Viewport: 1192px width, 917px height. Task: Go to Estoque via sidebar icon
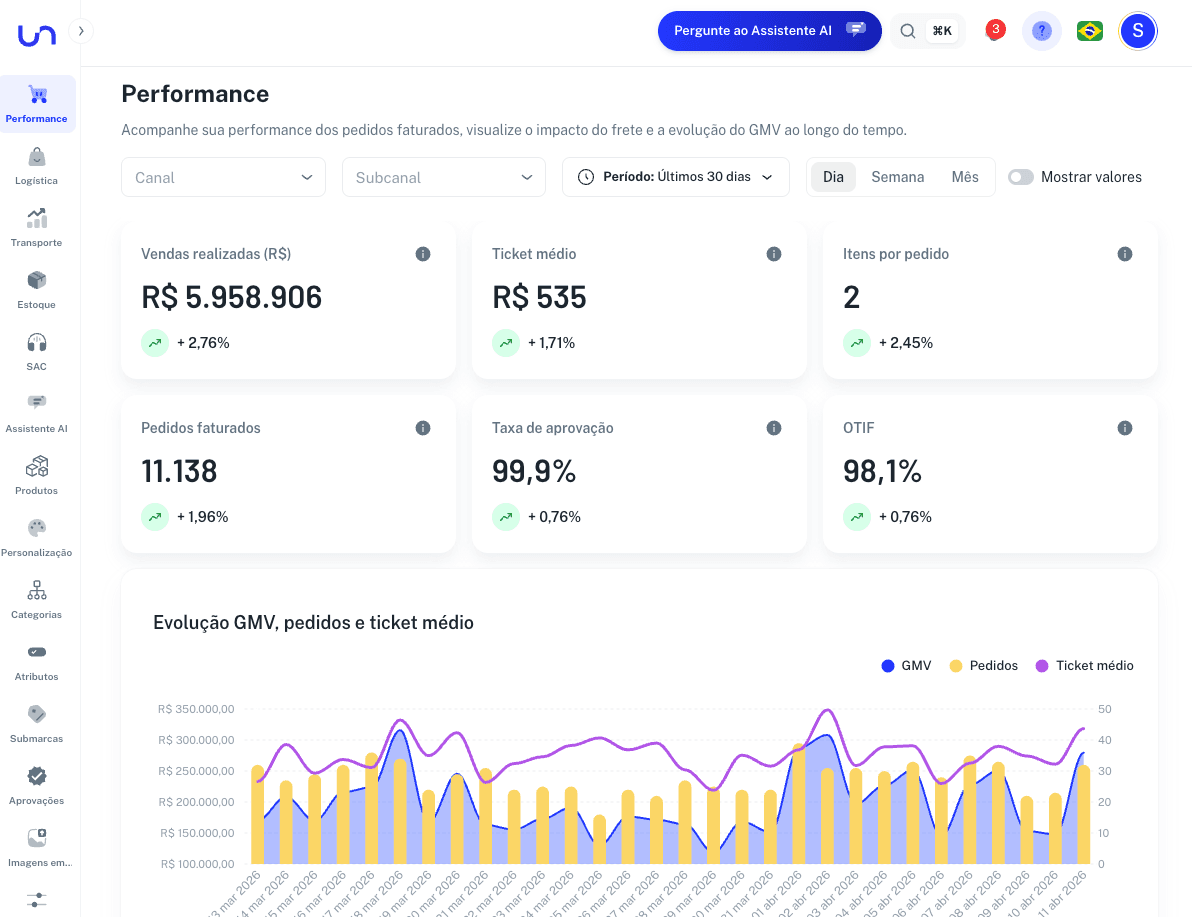(x=37, y=282)
